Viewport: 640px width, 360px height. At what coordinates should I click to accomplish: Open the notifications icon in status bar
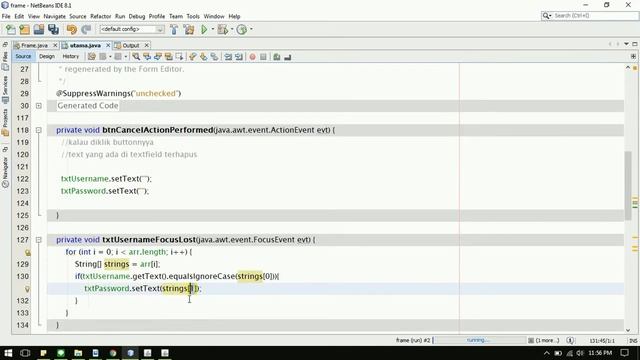570,340
